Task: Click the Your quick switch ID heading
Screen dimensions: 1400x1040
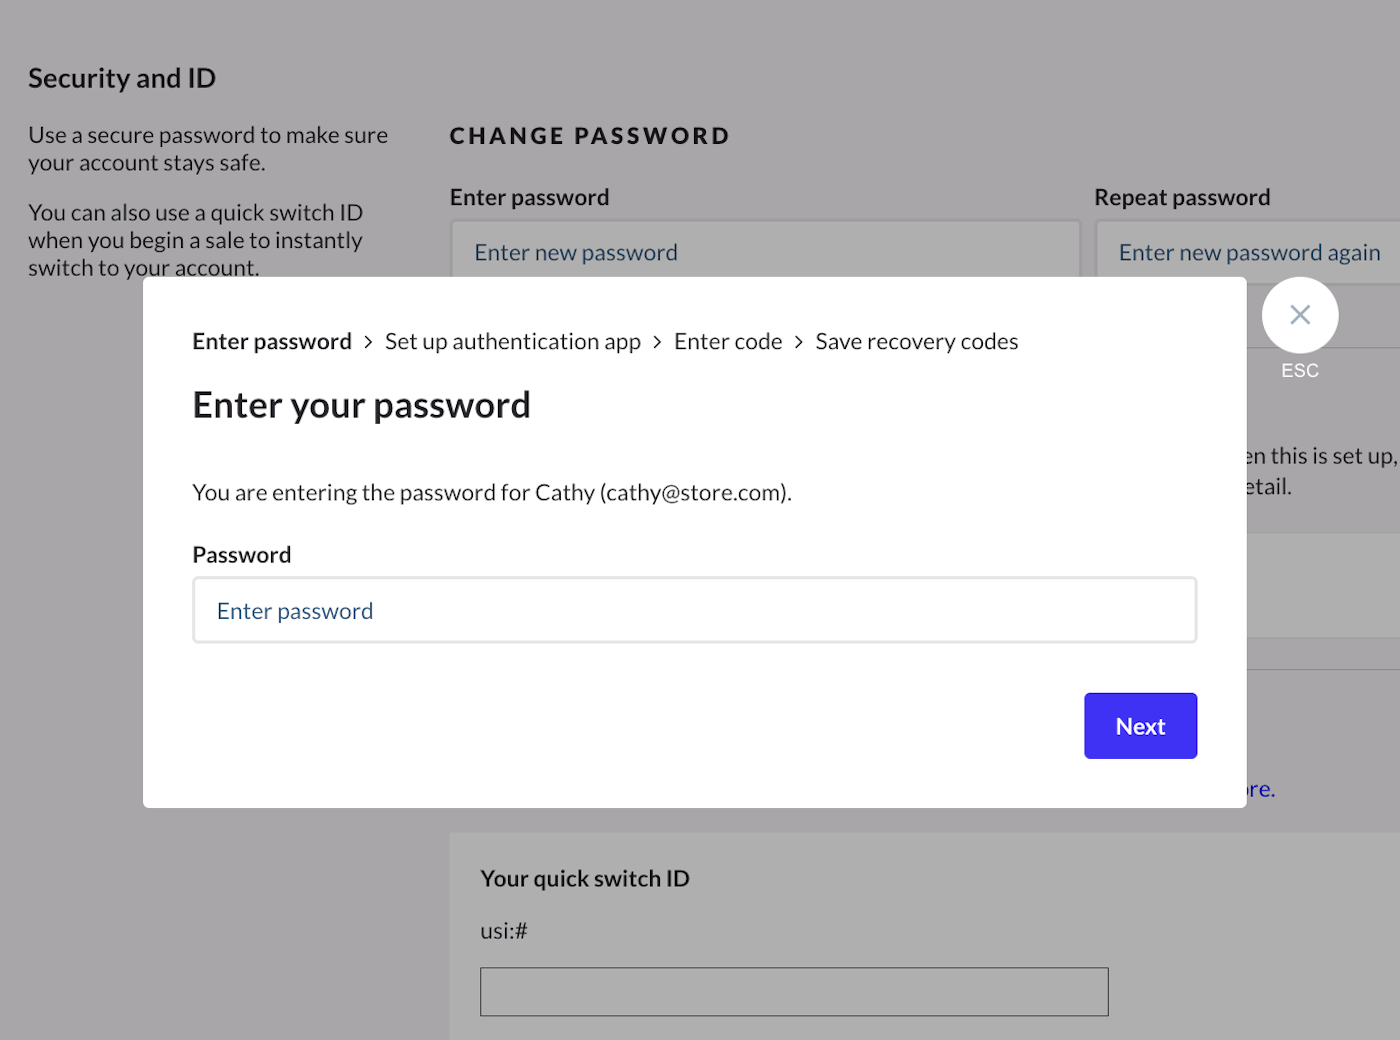Action: pos(585,879)
